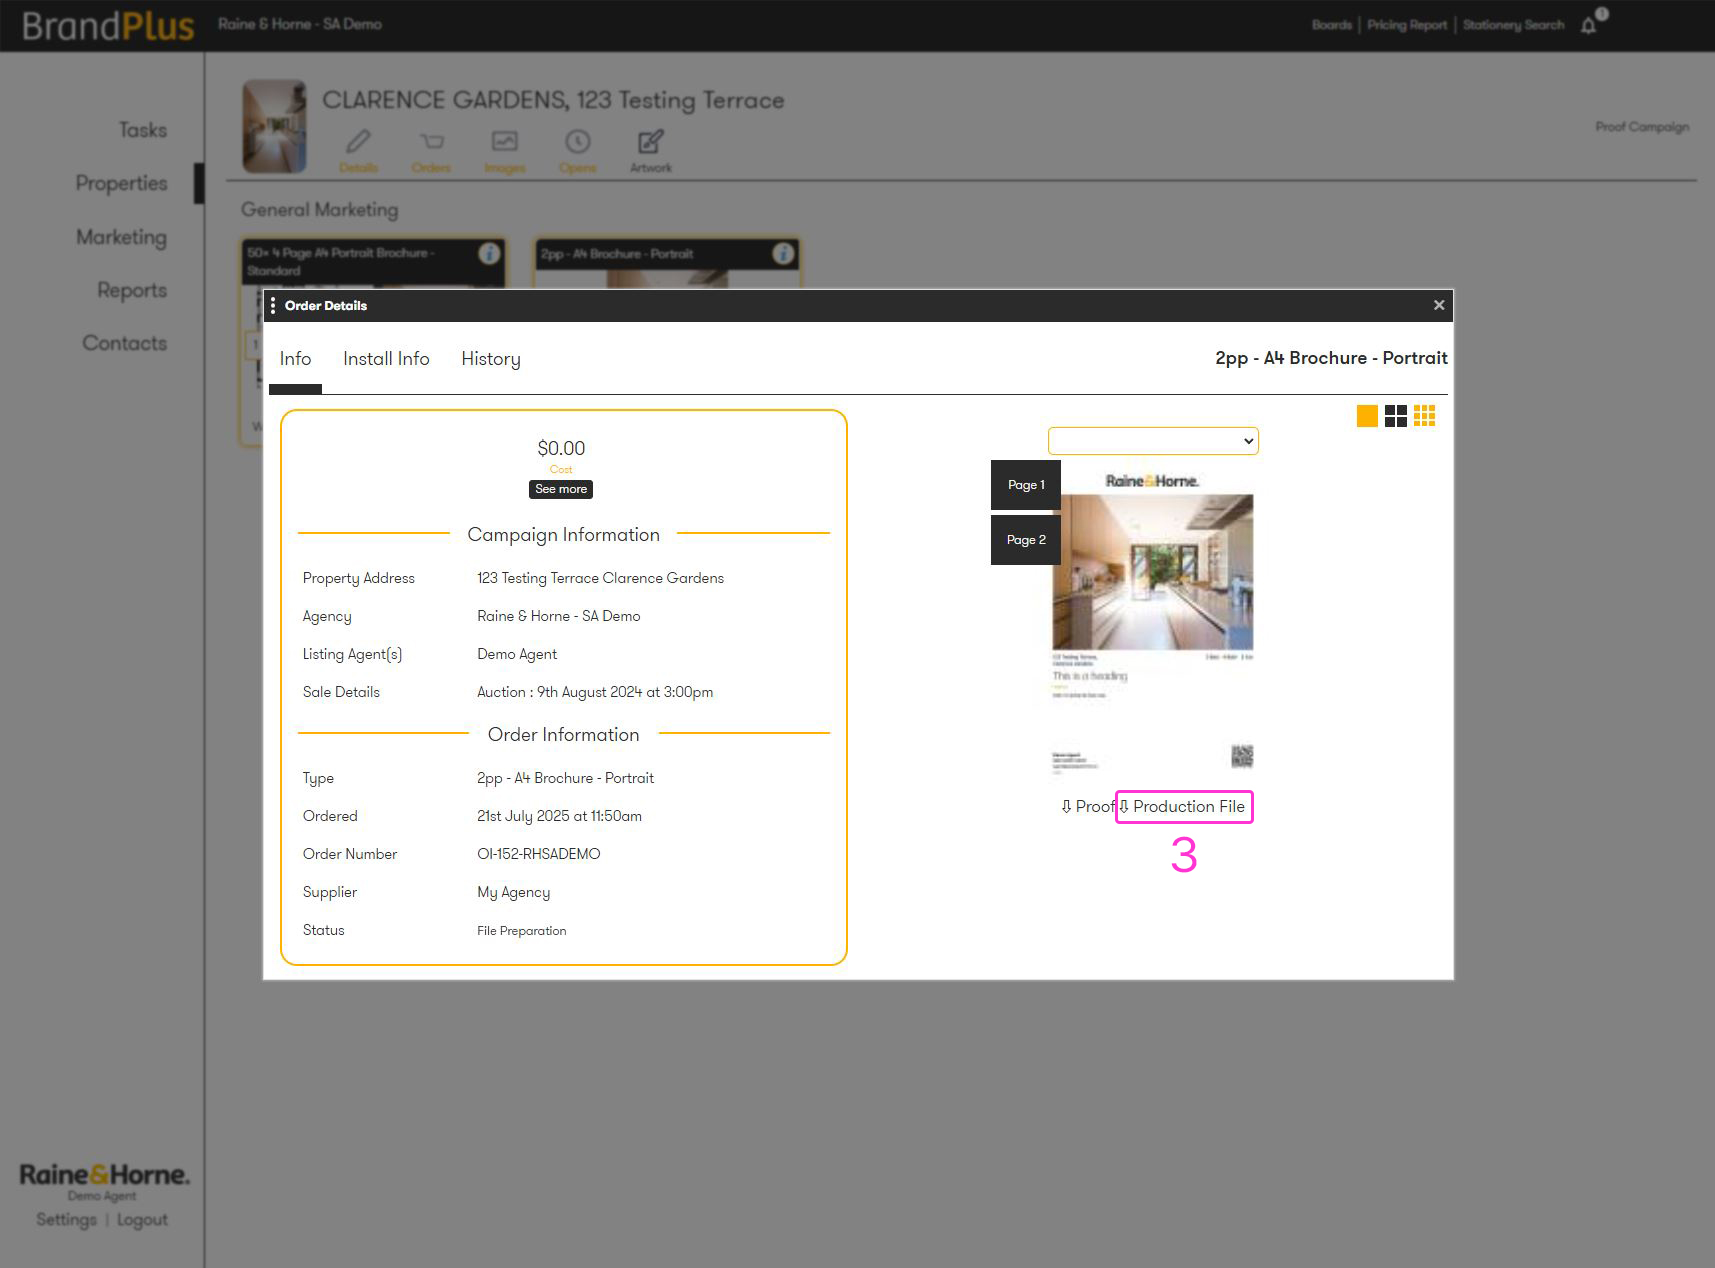Open Marketing in sidebar
The width and height of the screenshot is (1715, 1268).
click(x=121, y=237)
